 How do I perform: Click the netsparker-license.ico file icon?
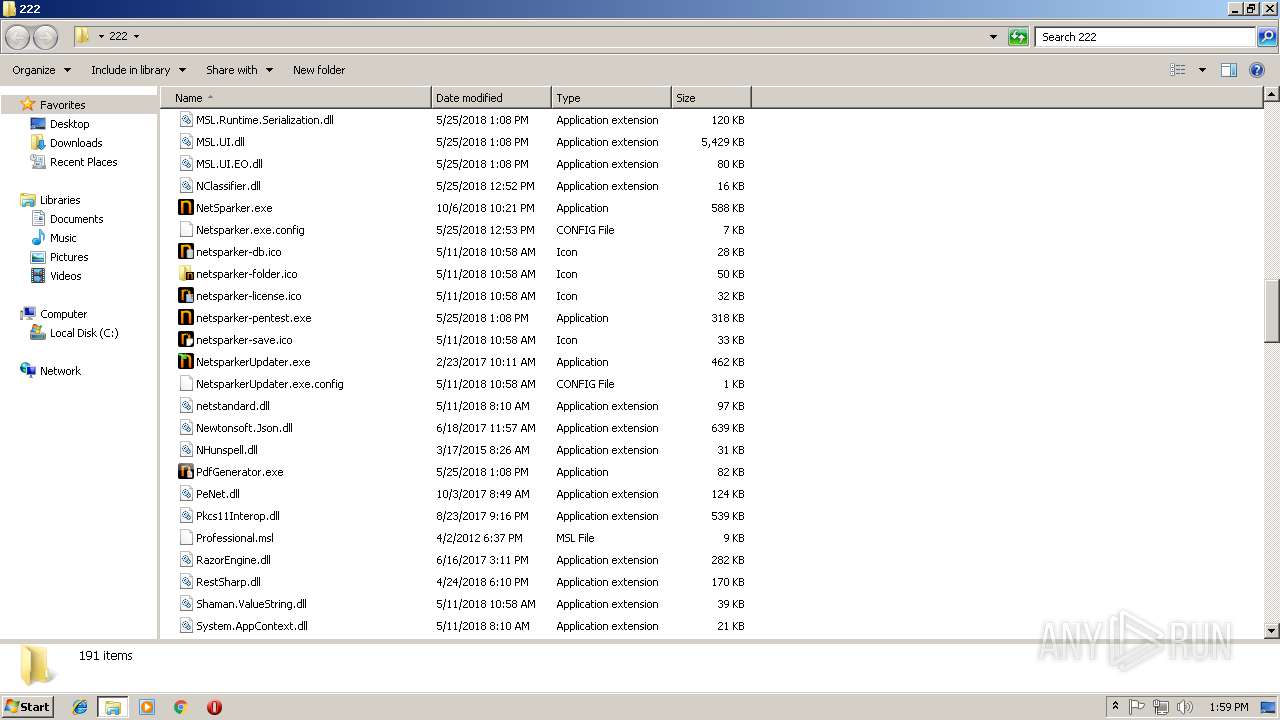point(185,296)
